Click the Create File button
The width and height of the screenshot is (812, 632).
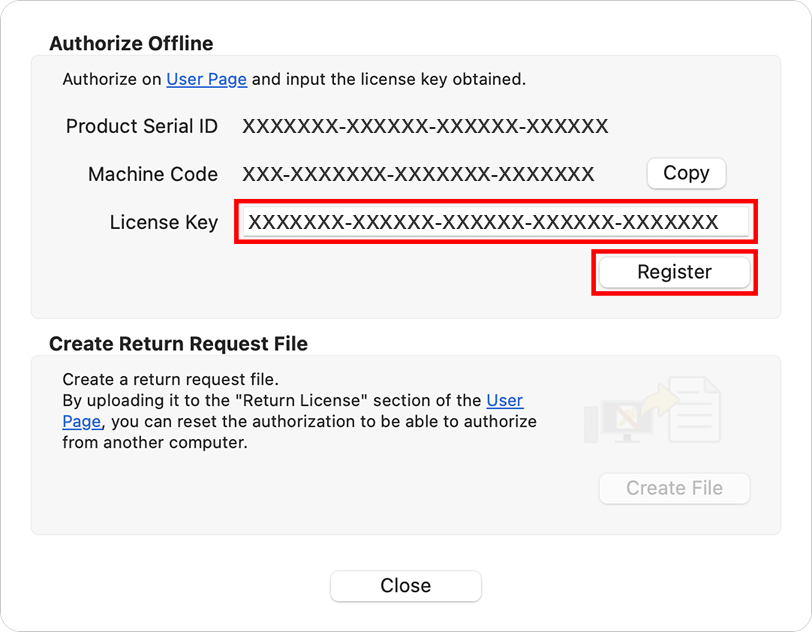[x=674, y=488]
